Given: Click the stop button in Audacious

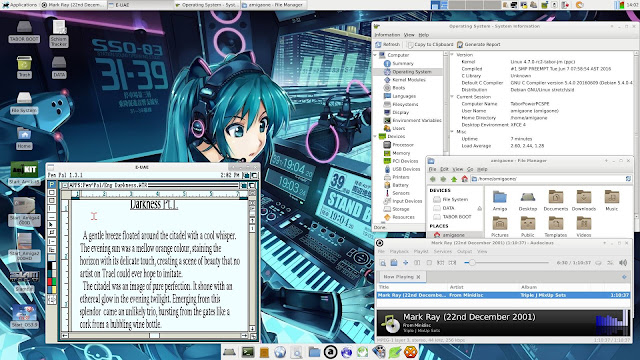Looking at the screenshot, I should pos(429,263).
